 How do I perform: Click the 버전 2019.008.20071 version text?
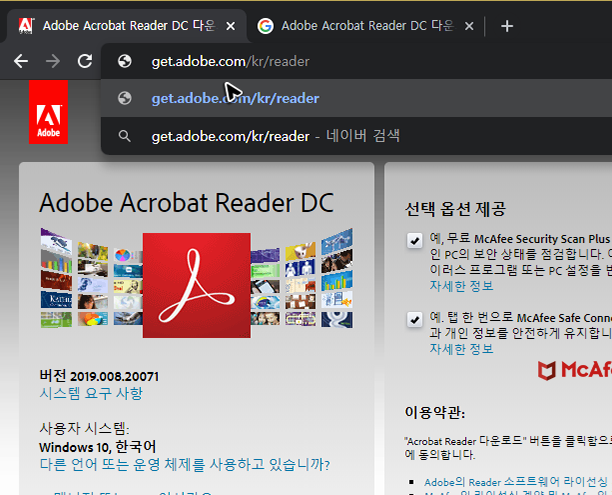99,376
